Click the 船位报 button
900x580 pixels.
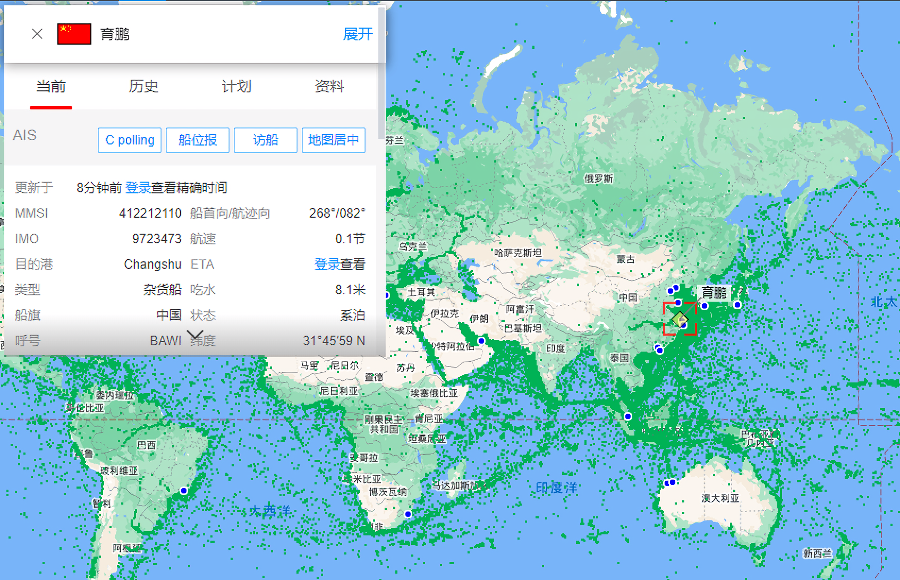point(198,140)
